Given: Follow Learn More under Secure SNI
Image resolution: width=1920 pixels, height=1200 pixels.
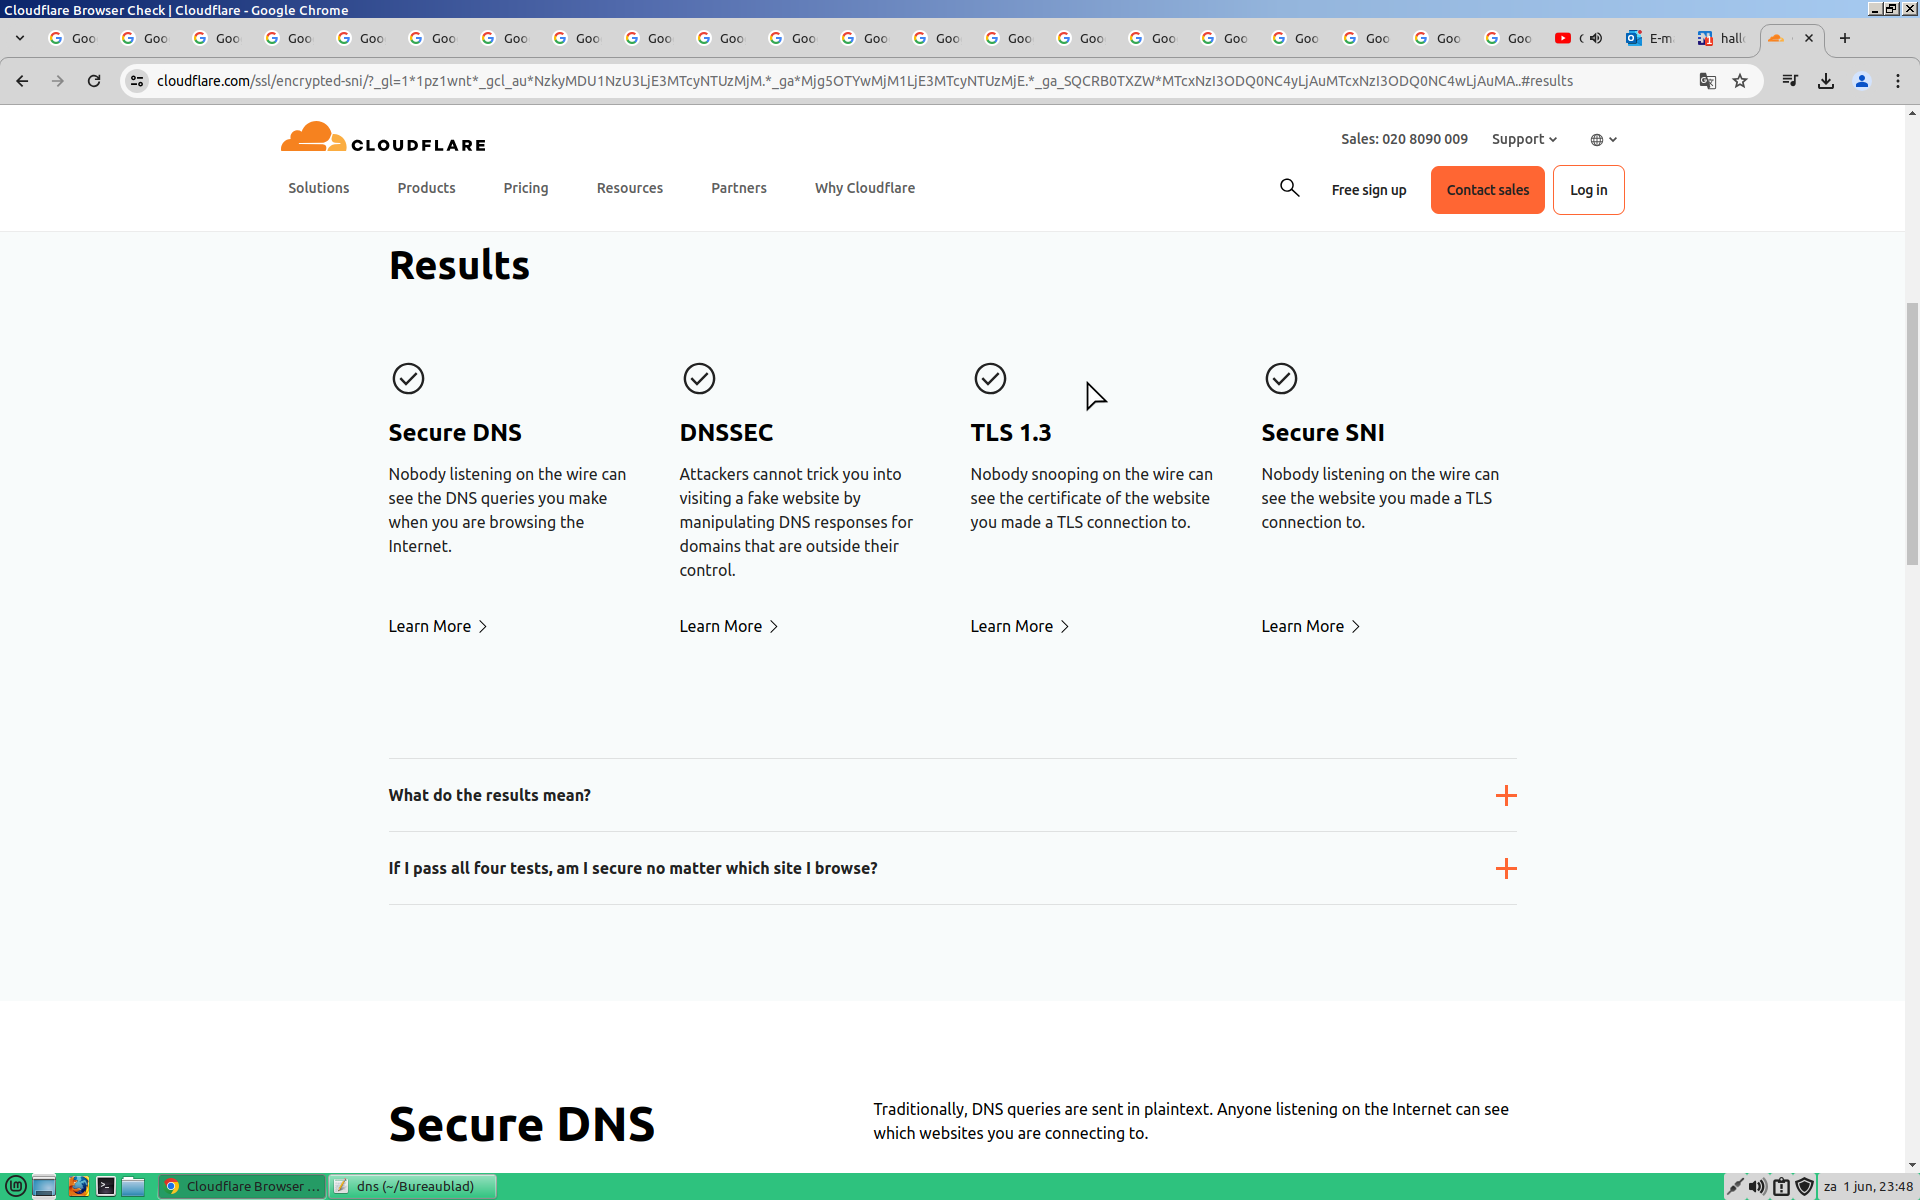Looking at the screenshot, I should (1311, 626).
